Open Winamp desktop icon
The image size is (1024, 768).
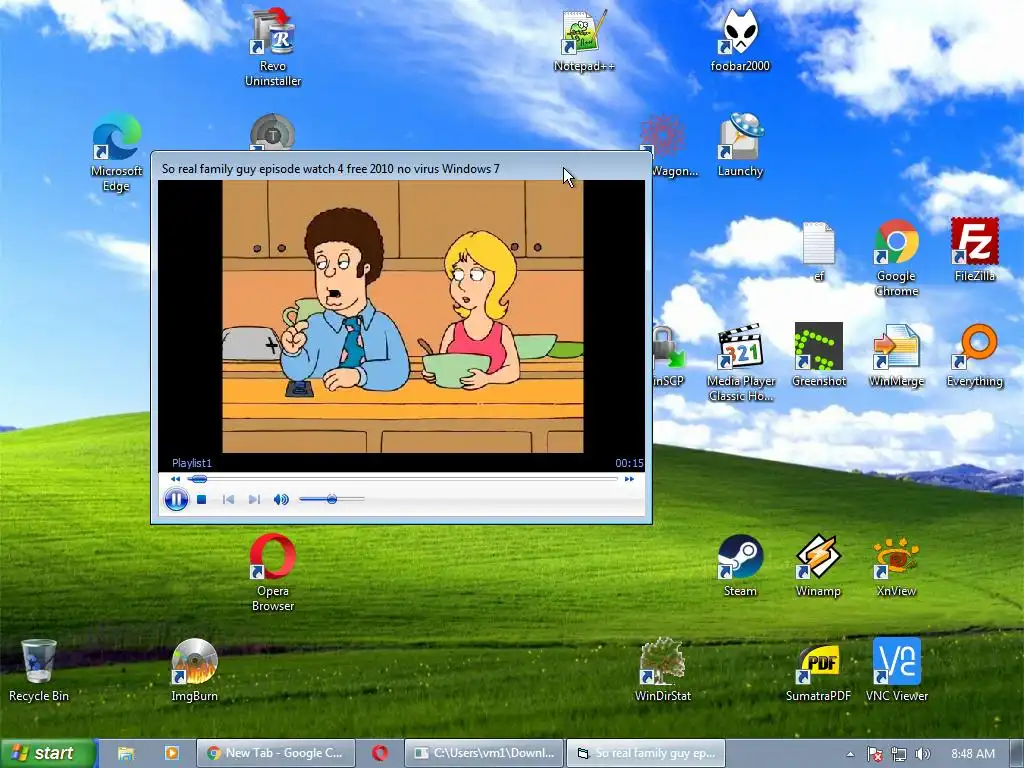[818, 566]
